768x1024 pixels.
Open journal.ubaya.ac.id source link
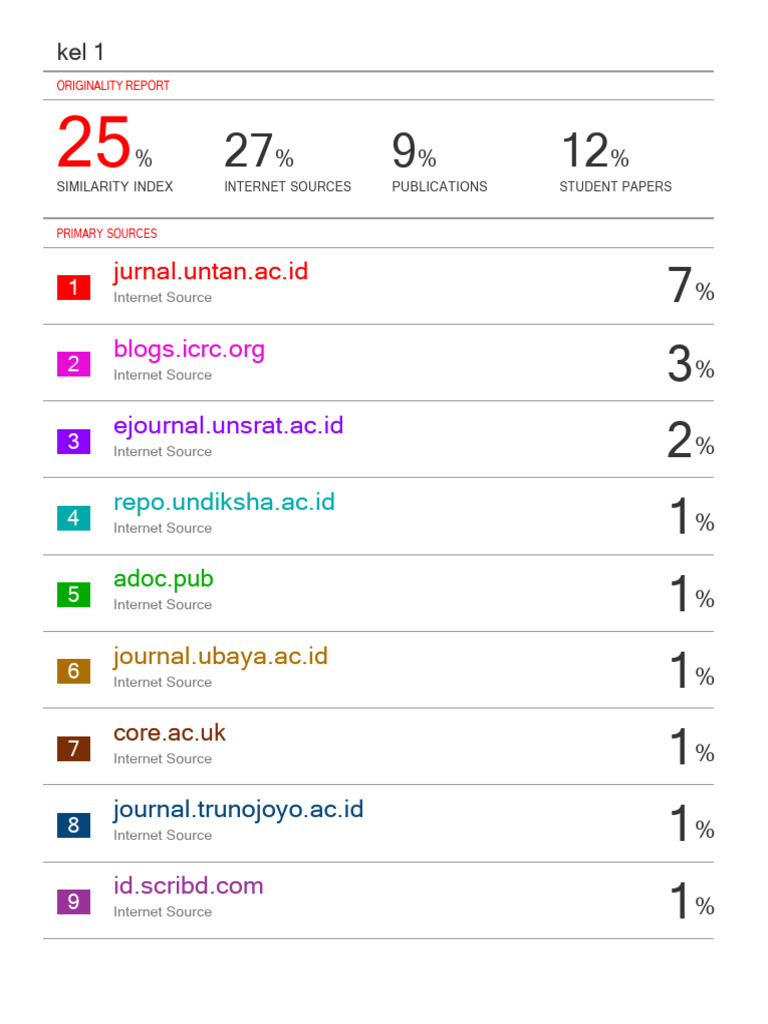220,657
